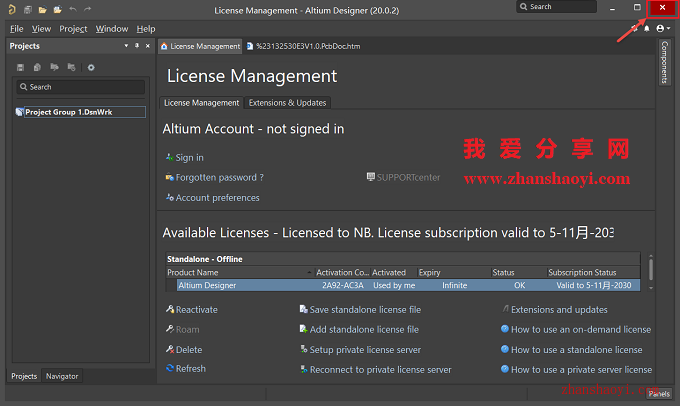
Task: Open the Project menu
Action: coord(73,29)
